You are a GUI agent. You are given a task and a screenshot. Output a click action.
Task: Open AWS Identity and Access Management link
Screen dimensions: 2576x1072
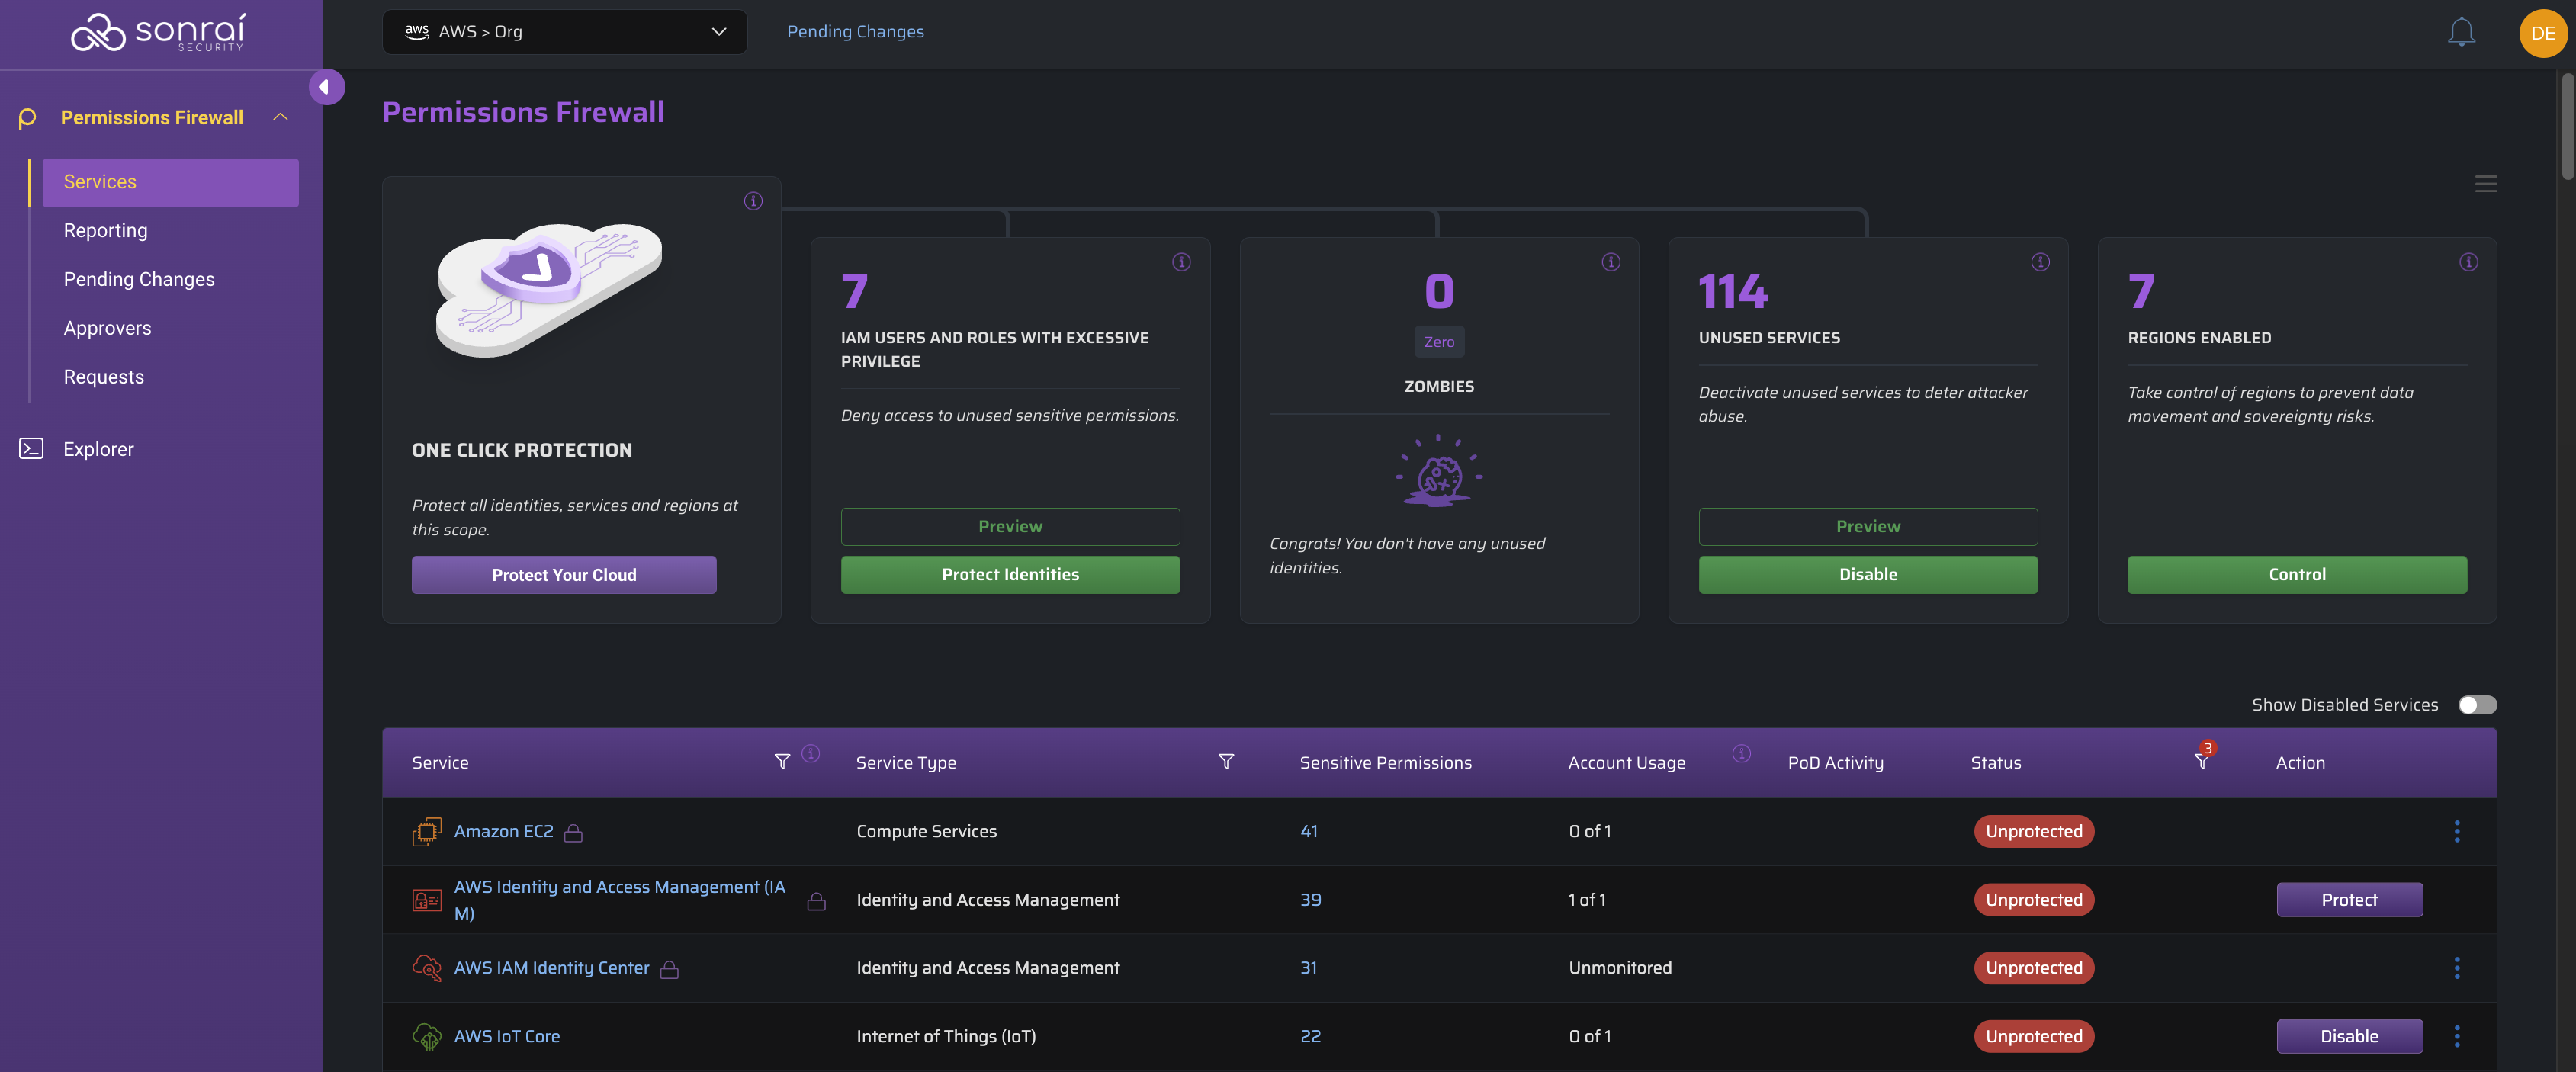click(x=620, y=900)
